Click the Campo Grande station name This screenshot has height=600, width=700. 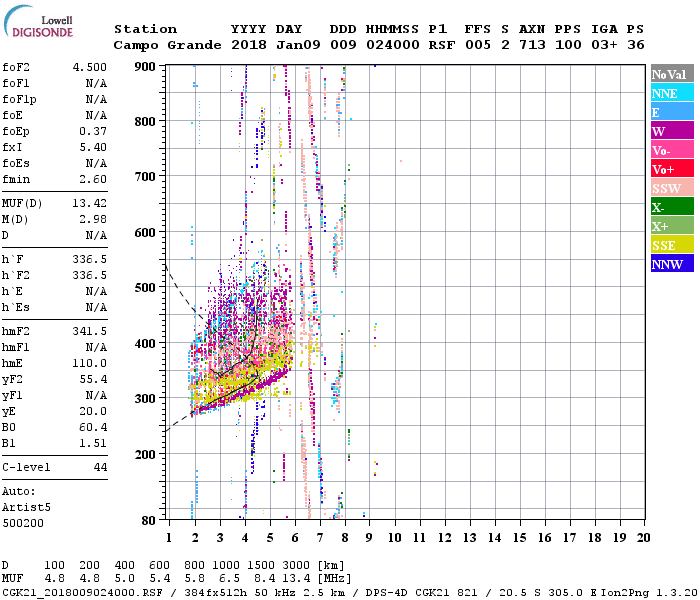tap(167, 45)
